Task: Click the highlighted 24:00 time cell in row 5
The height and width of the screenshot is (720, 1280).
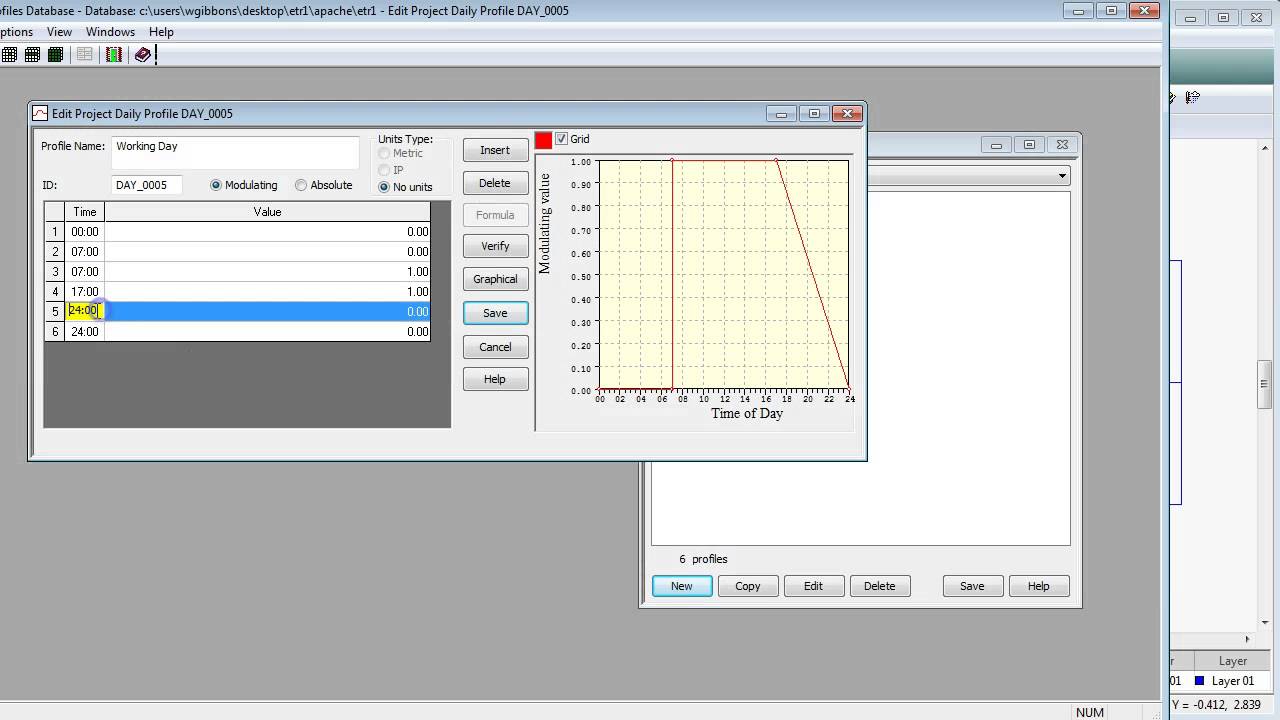Action: [85, 311]
